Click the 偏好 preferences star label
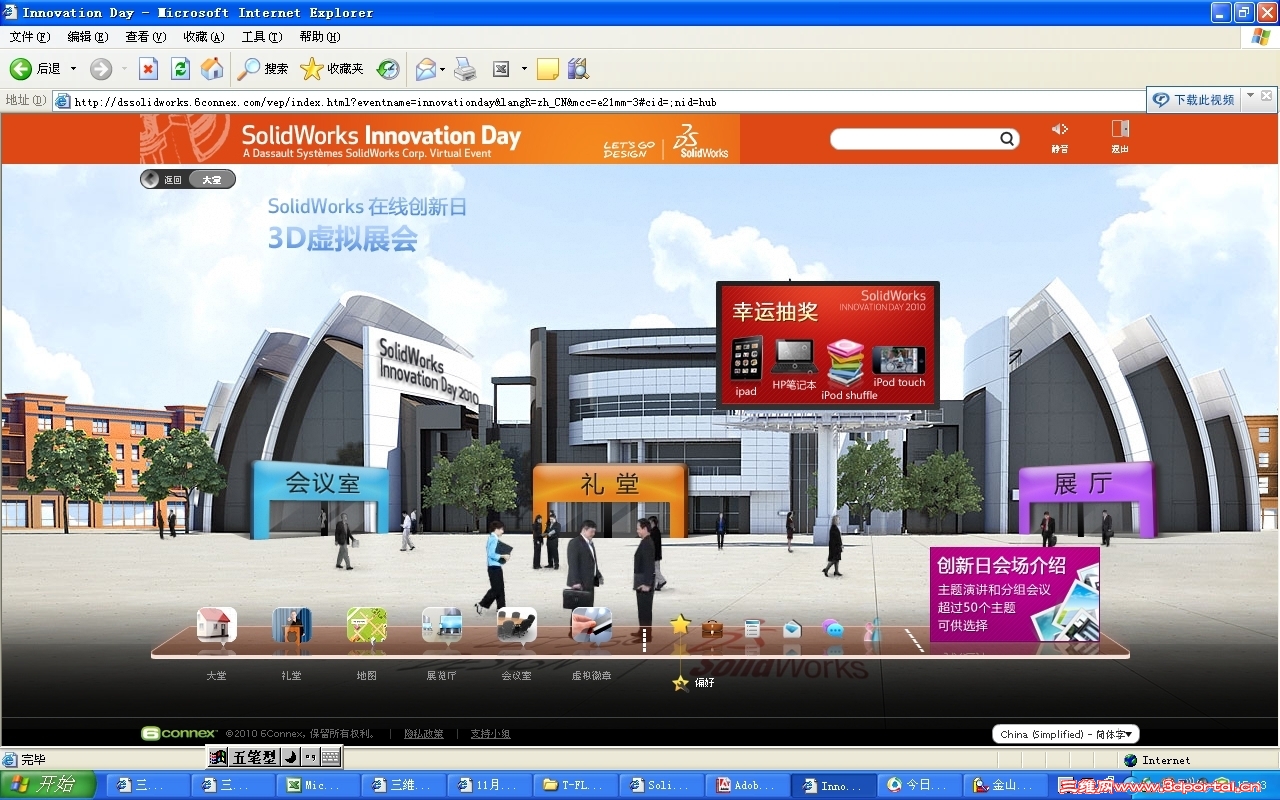 coord(694,683)
